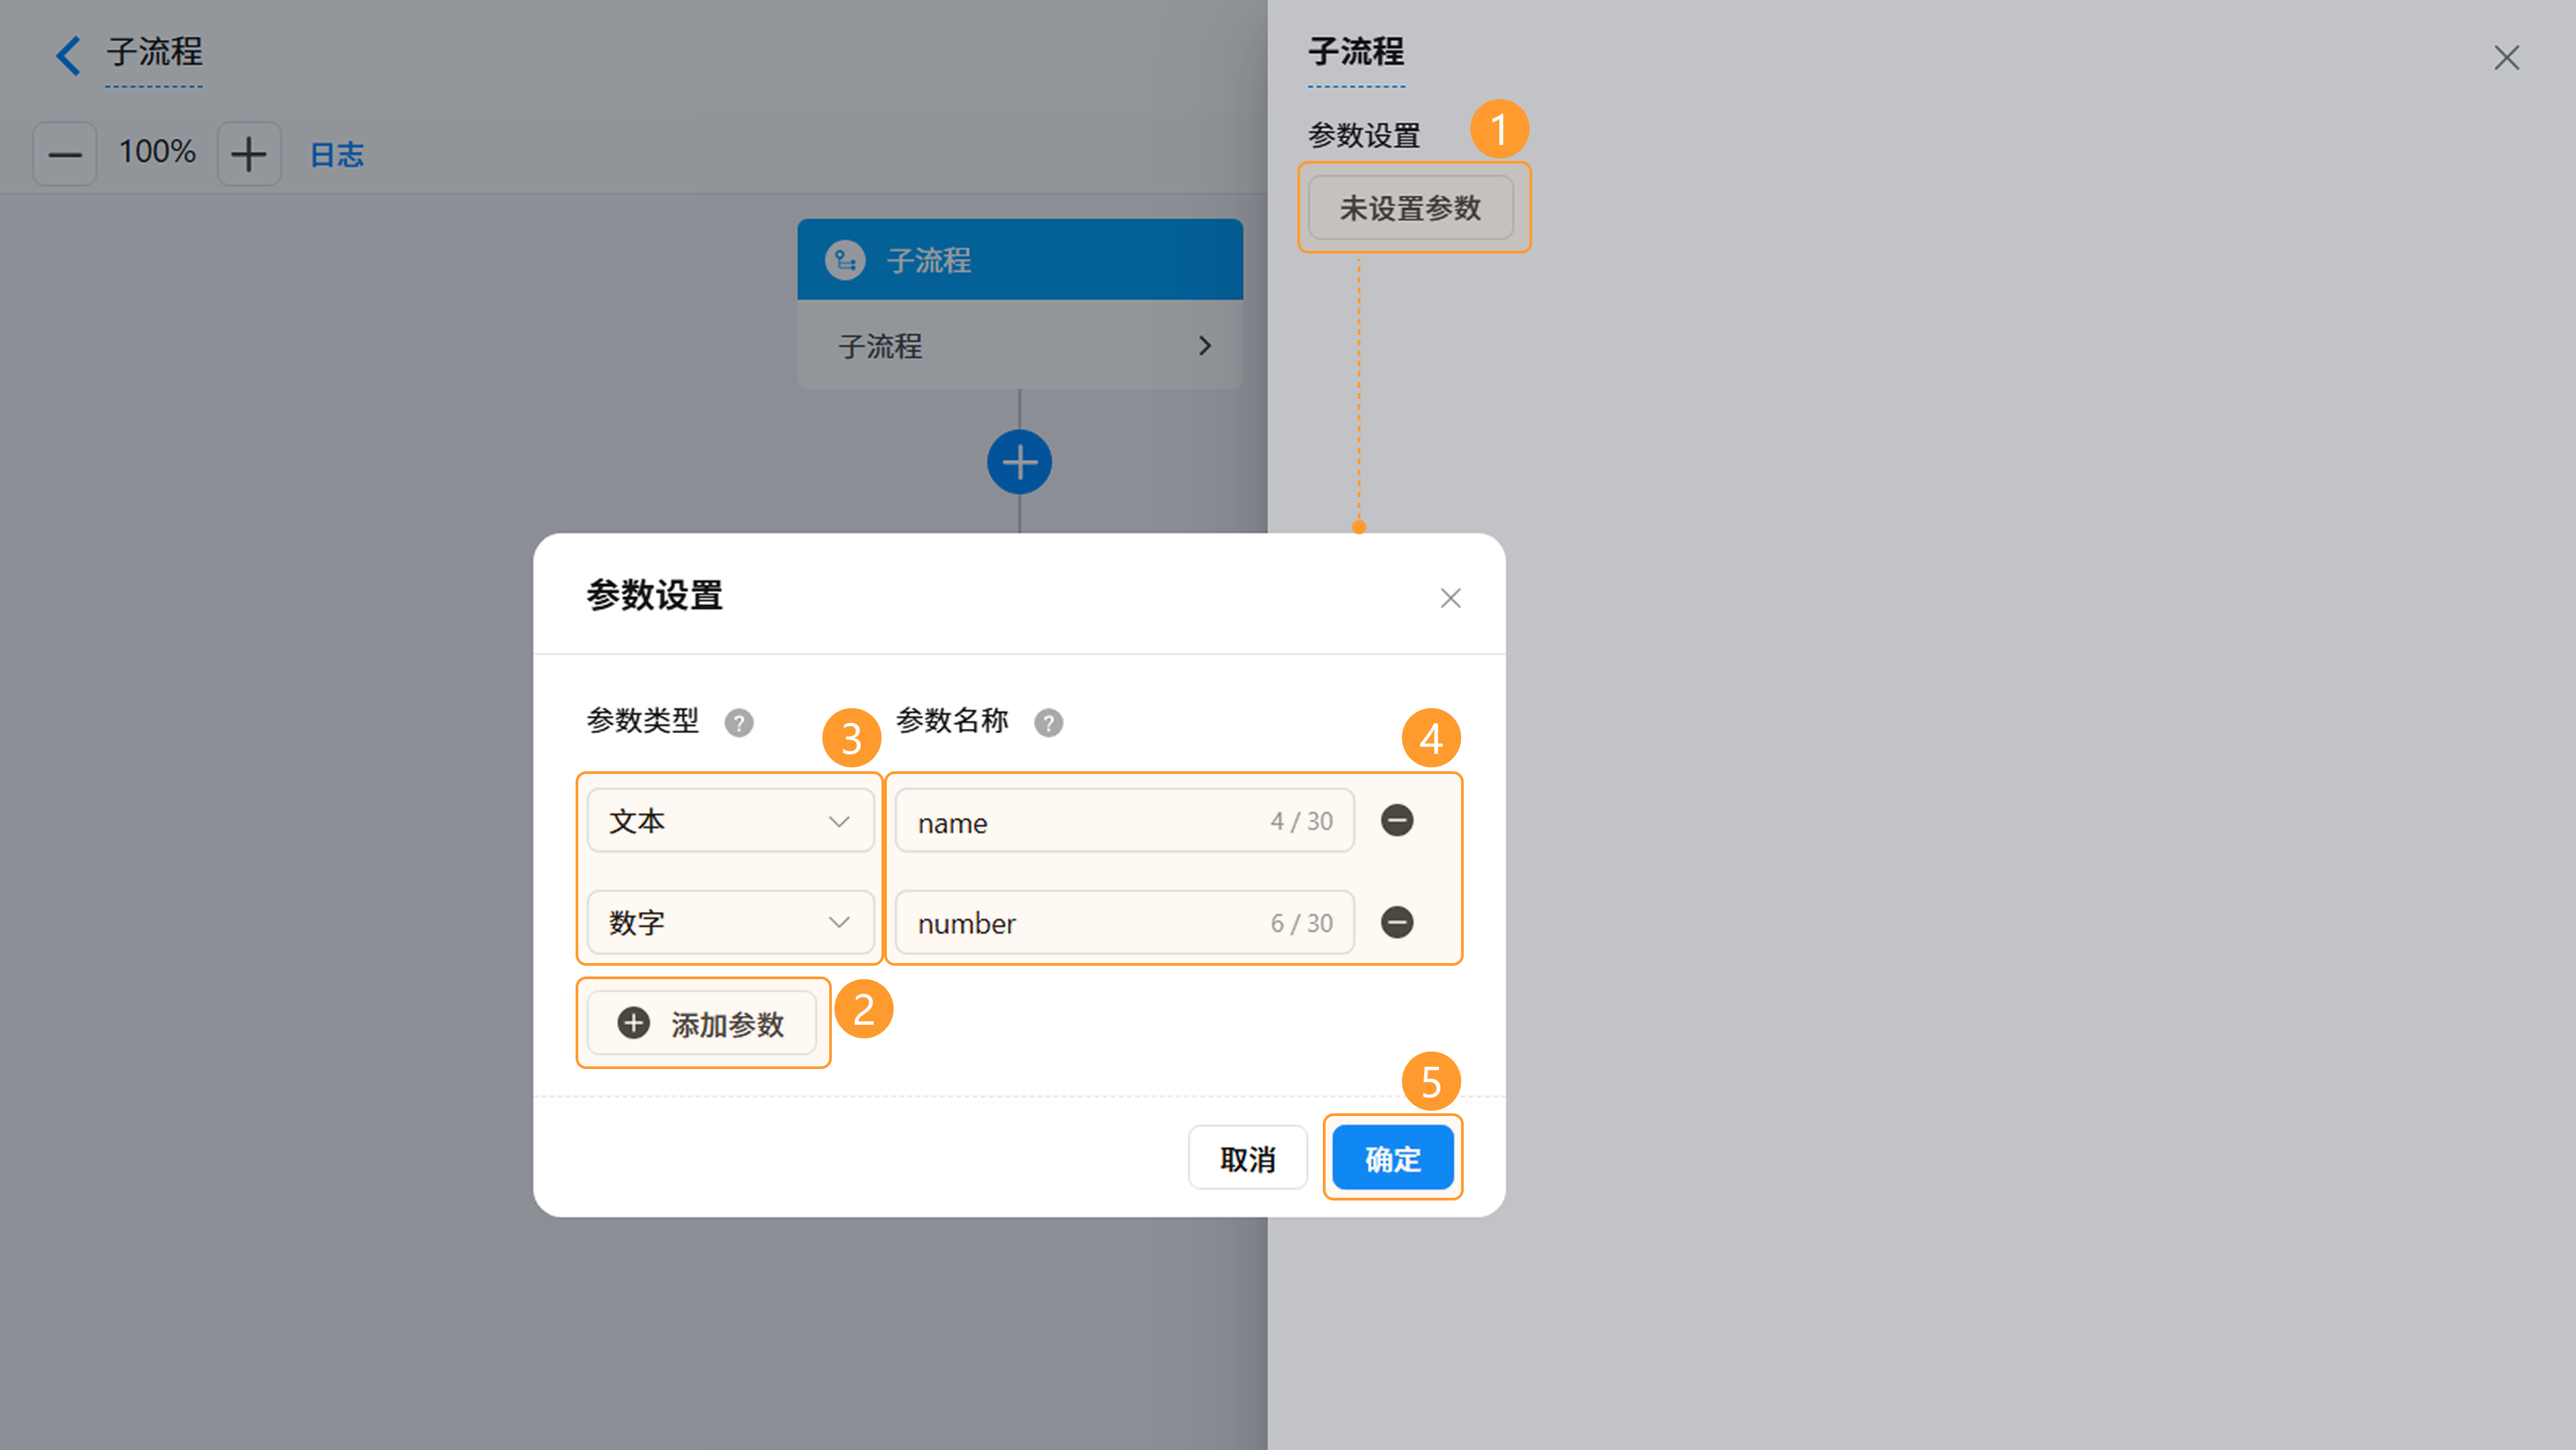Zoom in with the plus button
This screenshot has height=1450, width=2576.
click(x=249, y=154)
